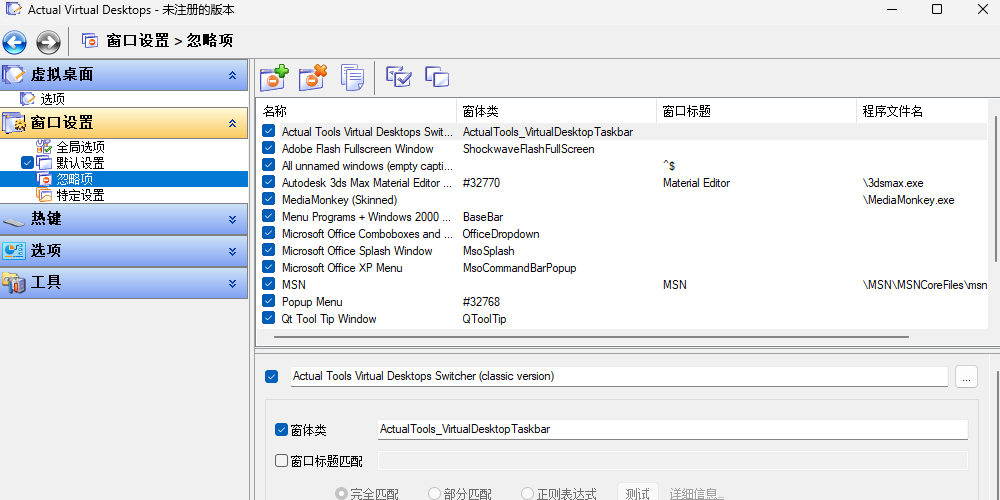Click the icon next to 选项 under 虚拟桌面
This screenshot has width=1000, height=500.
point(27,99)
